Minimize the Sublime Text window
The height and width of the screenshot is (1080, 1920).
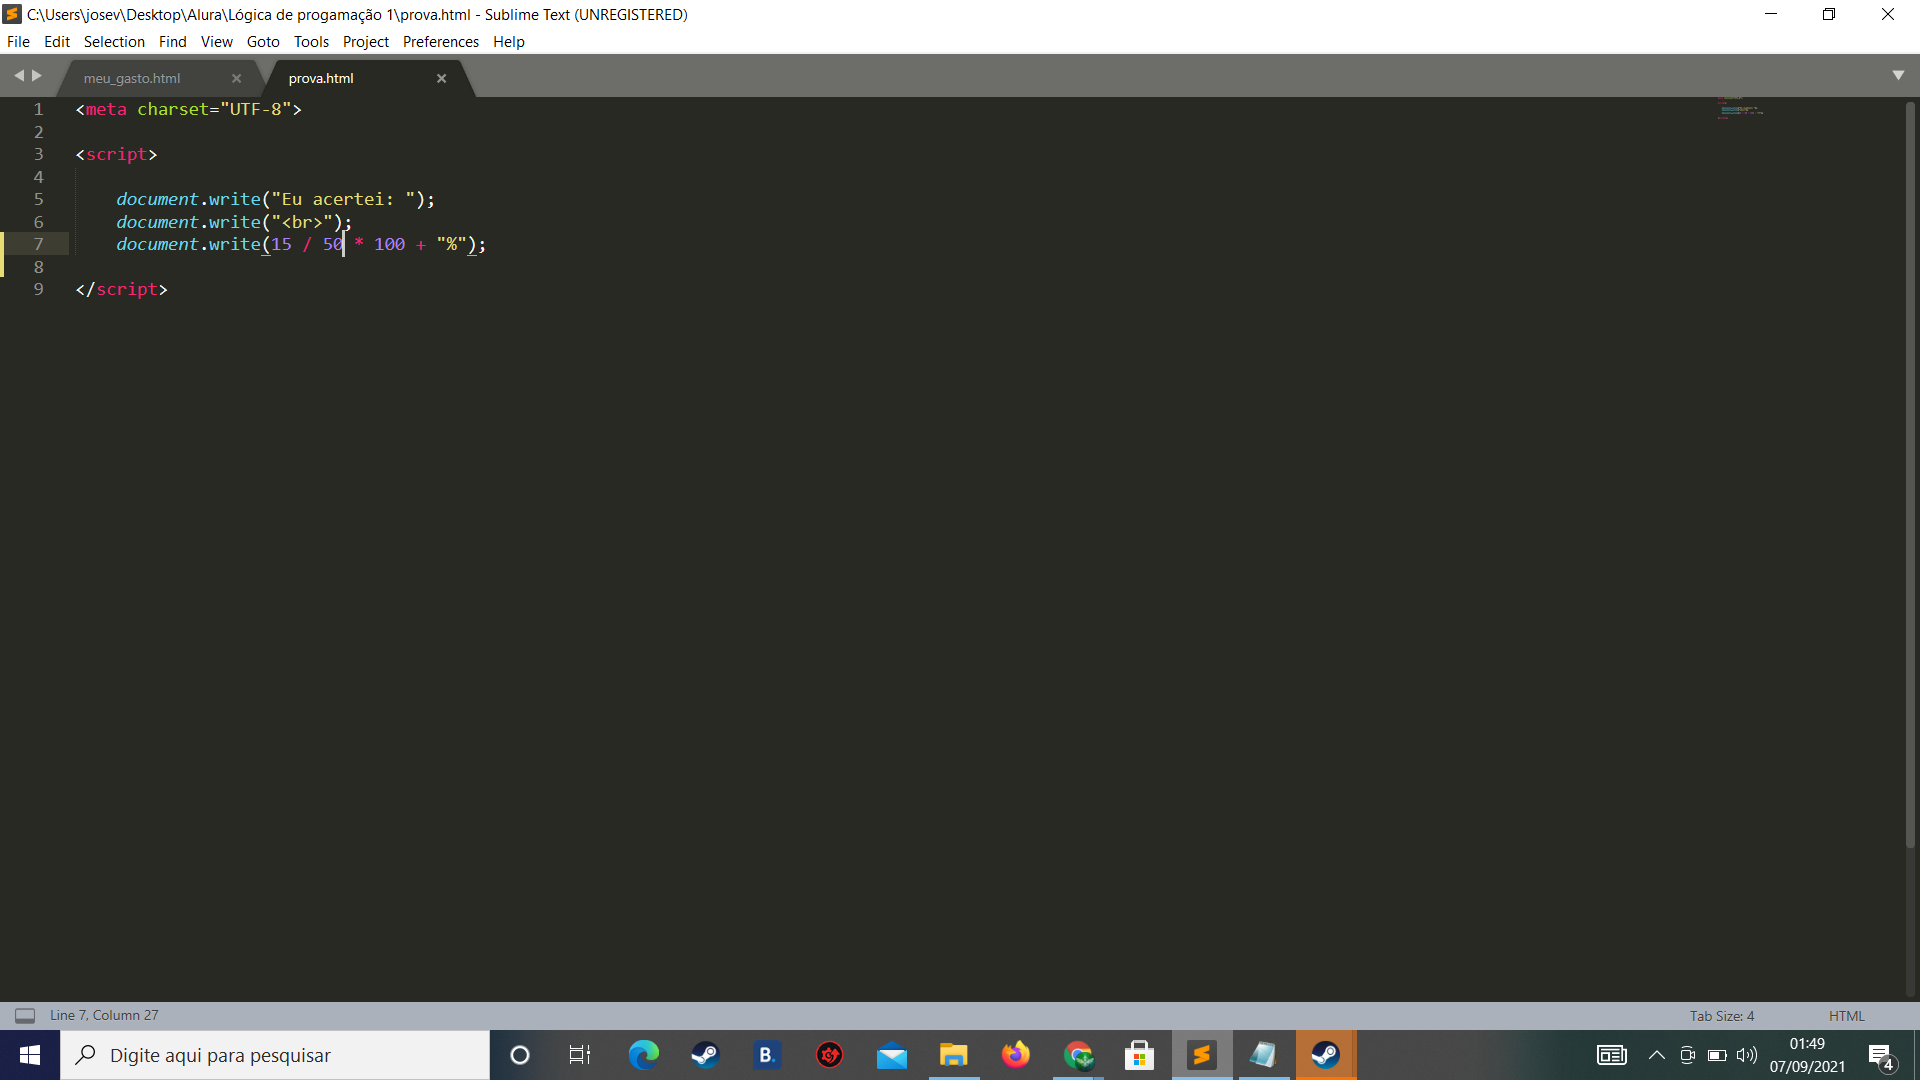tap(1771, 14)
